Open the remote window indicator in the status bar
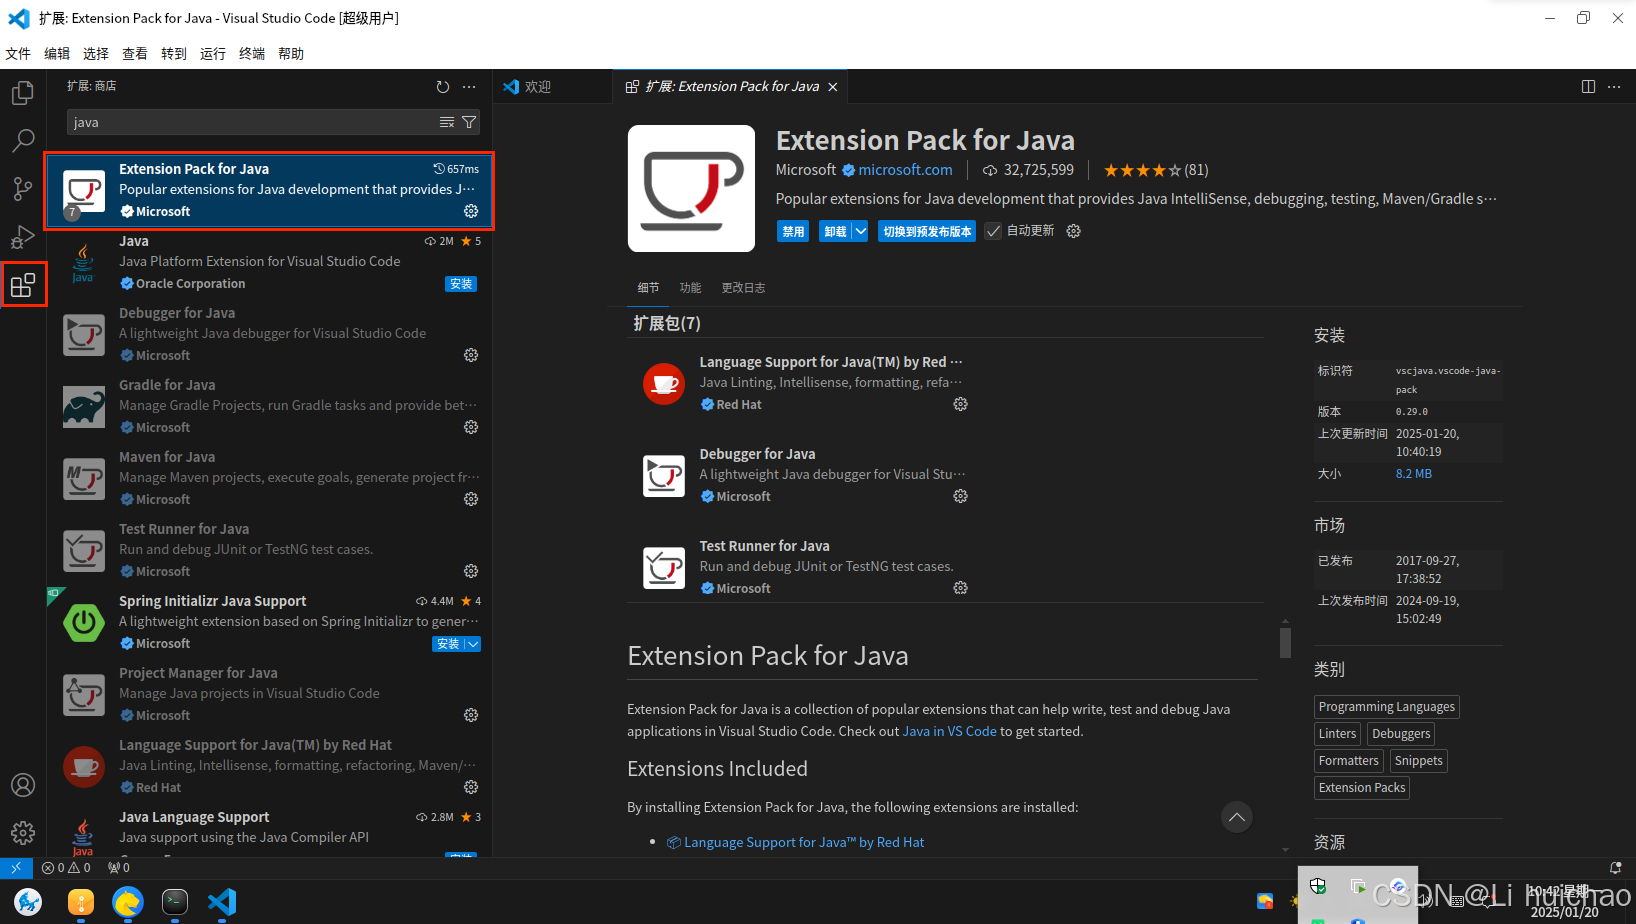This screenshot has width=1636, height=924. click(16, 868)
